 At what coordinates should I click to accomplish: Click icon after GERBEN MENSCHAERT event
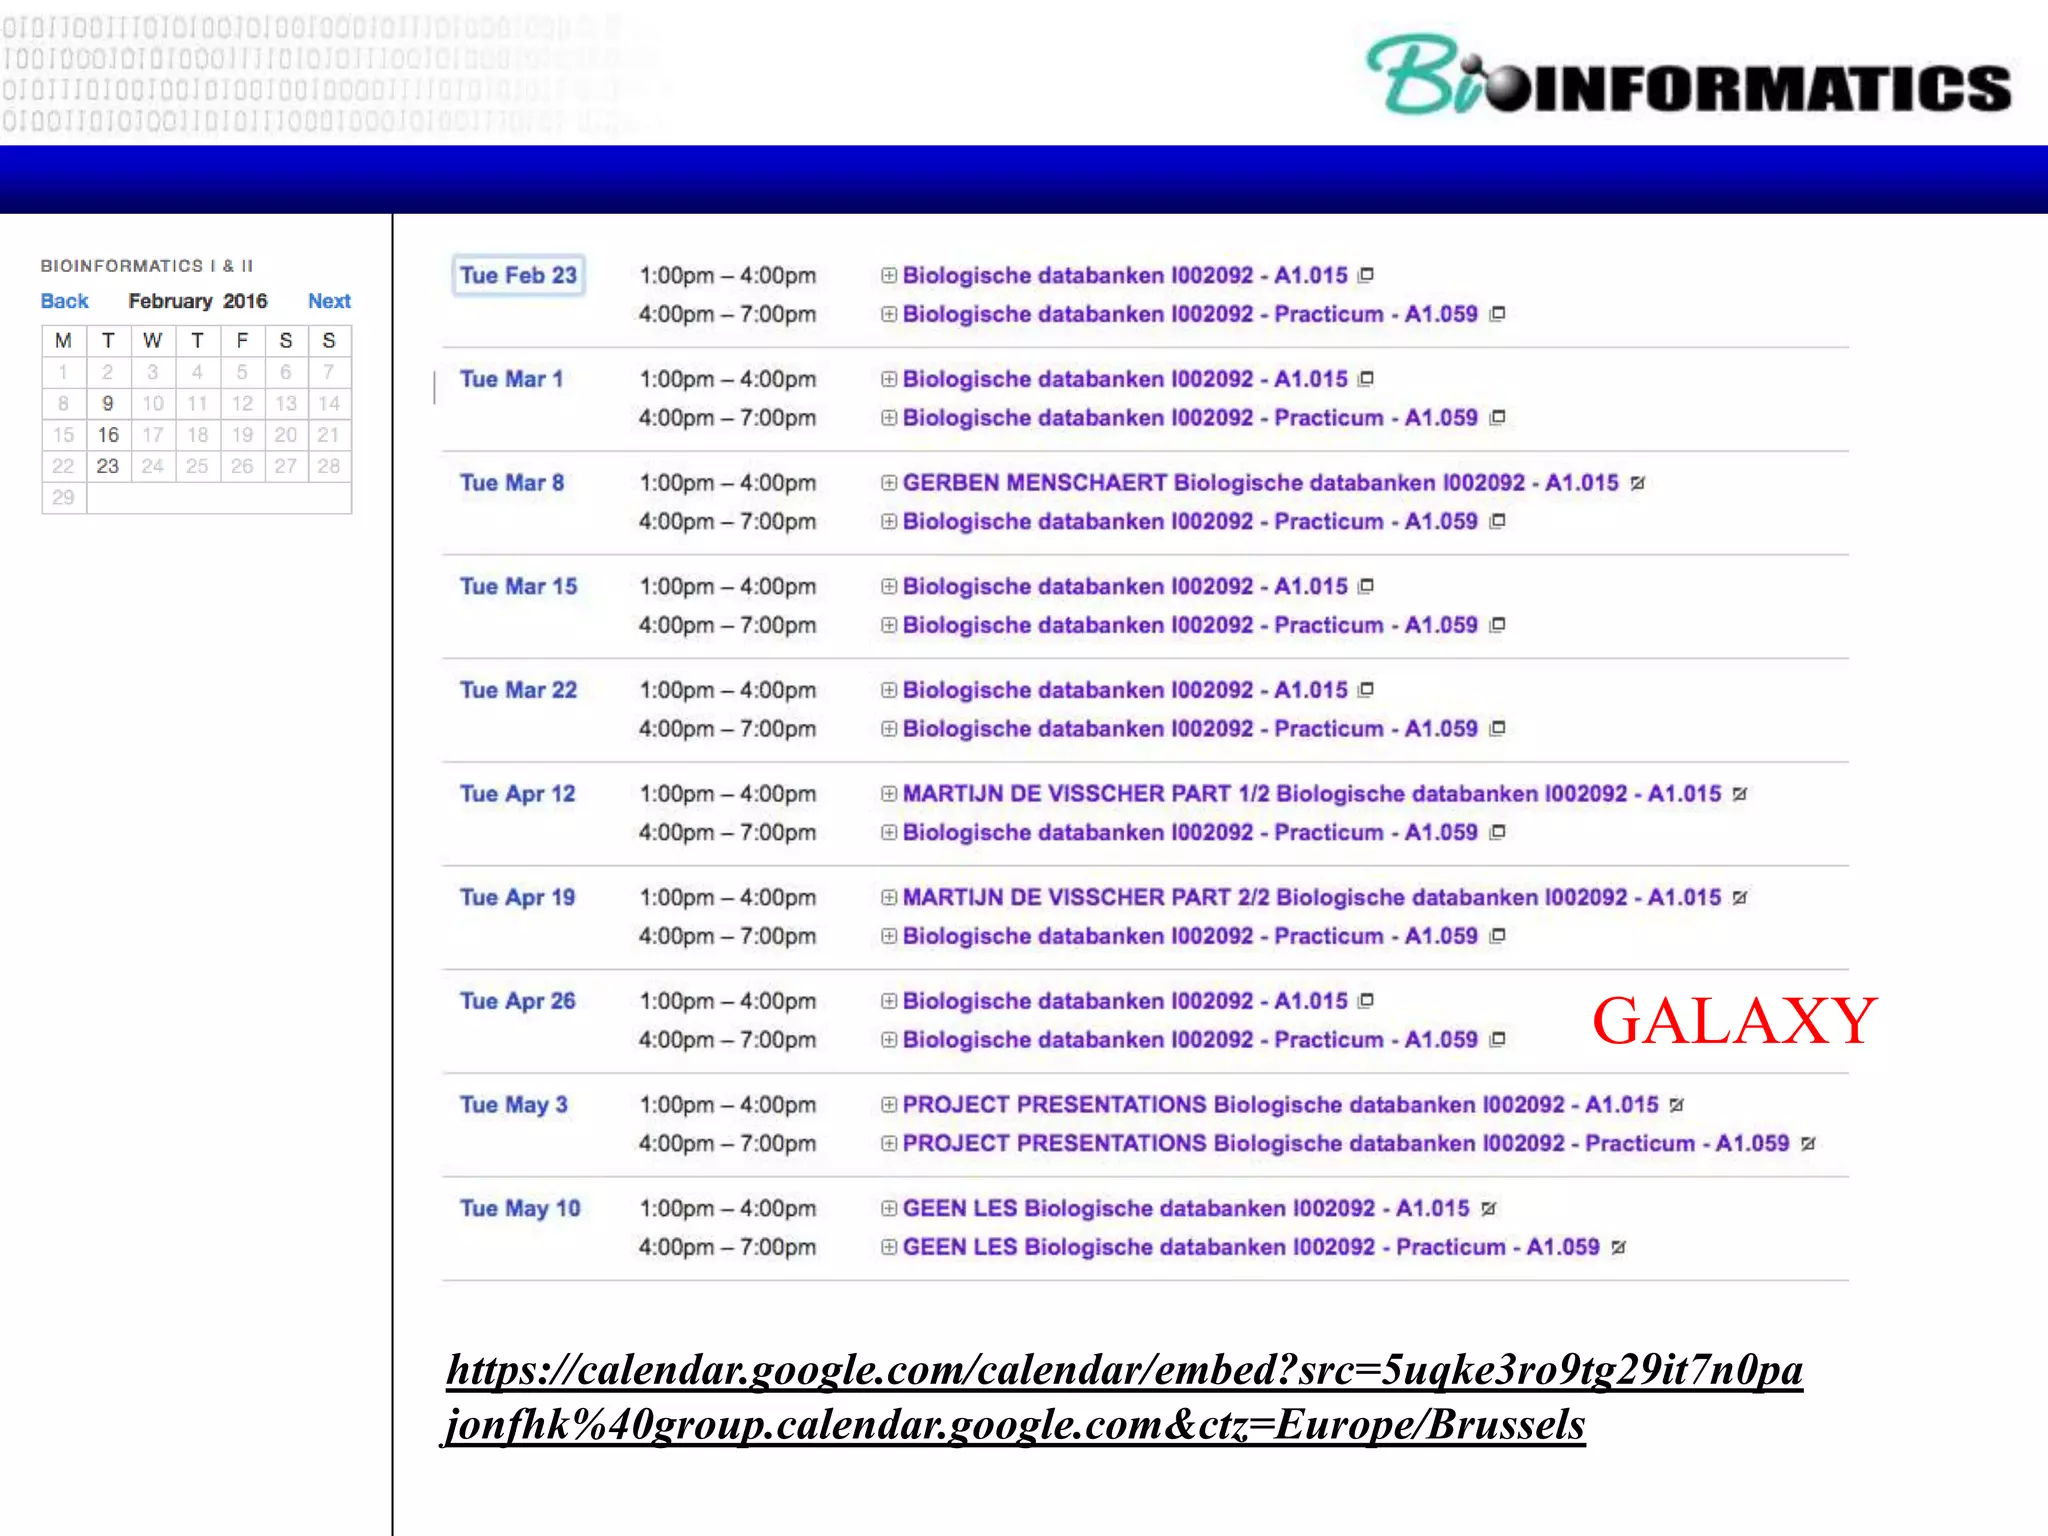(1637, 483)
